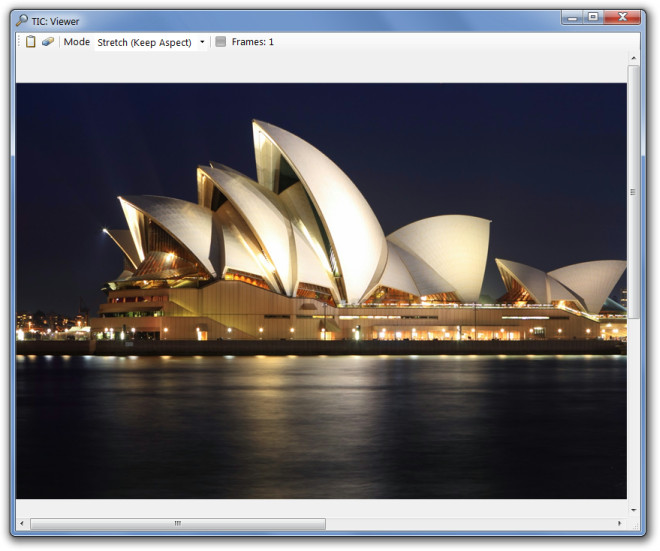The image size is (660, 551).
Task: Open the Stretch (Keep Aspect) mode dropdown
Action: (151, 42)
